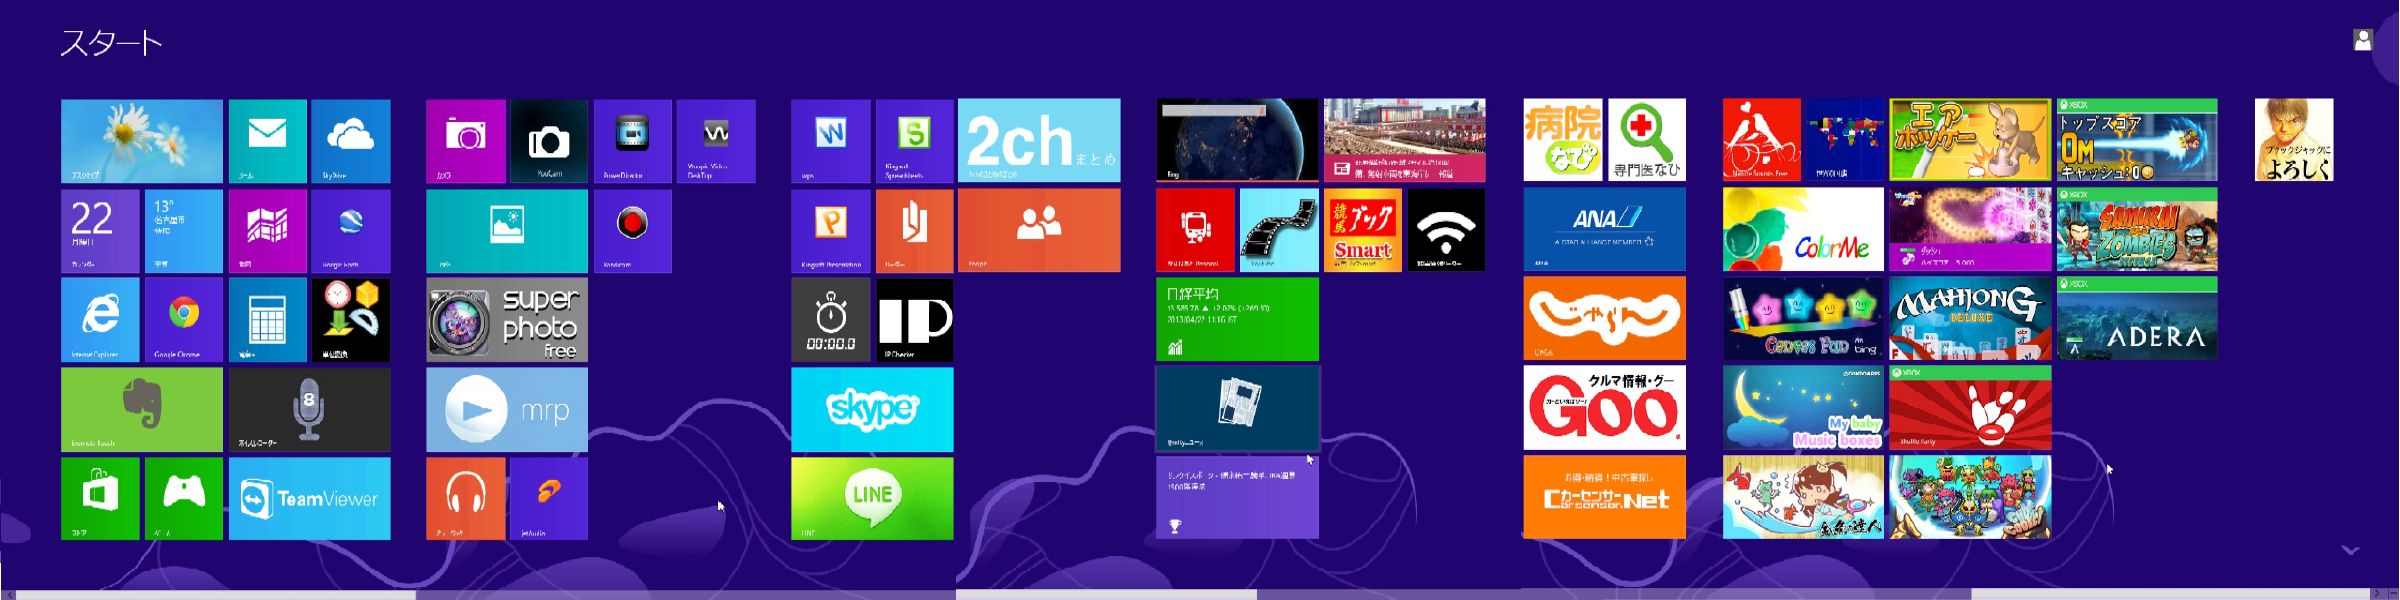This screenshot has width=2400, height=600.
Task: Open the Carsensor.Net tile
Action: pos(1604,497)
